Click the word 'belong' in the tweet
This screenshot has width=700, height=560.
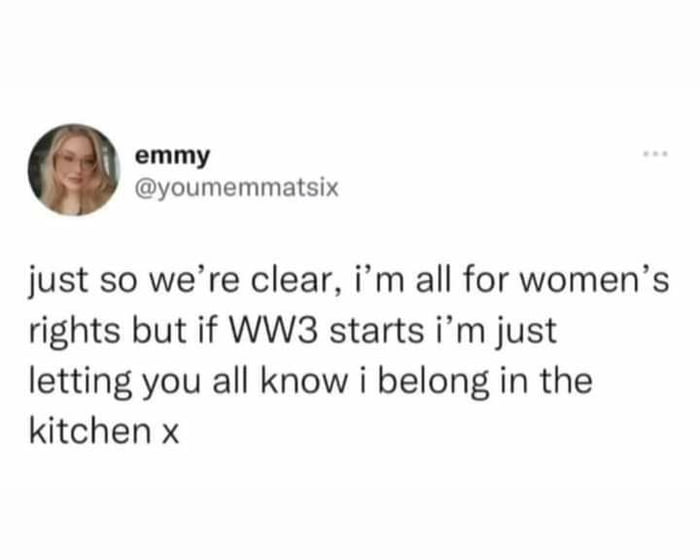pos(434,383)
